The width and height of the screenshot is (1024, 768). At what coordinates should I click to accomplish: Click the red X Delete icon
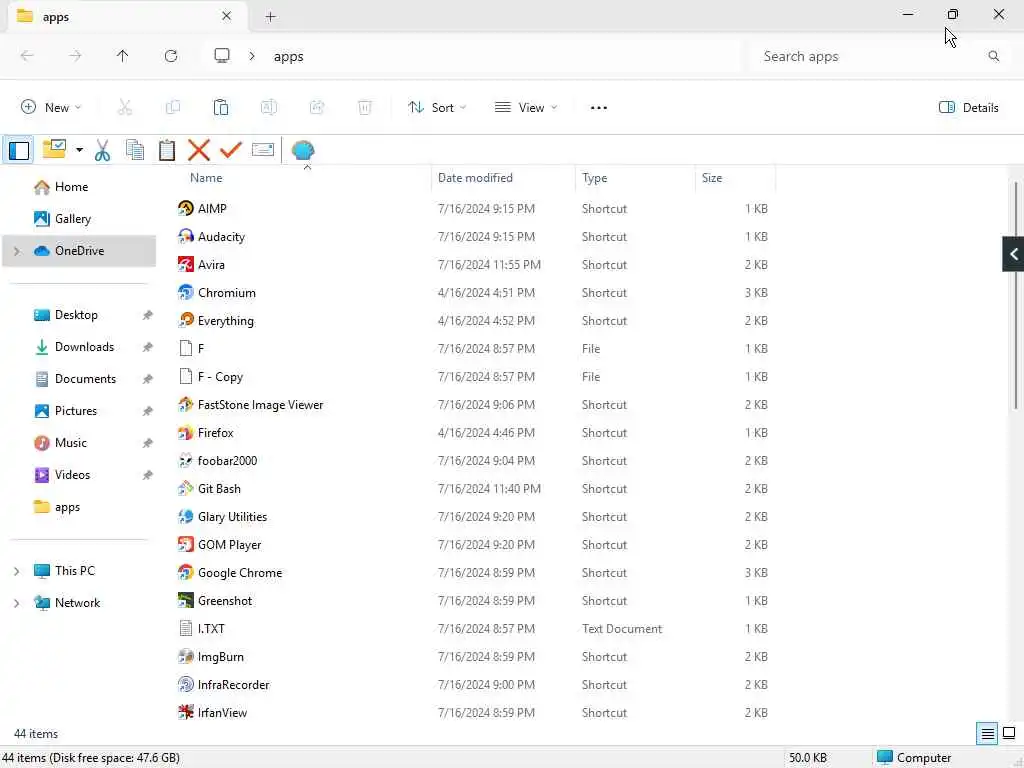199,150
